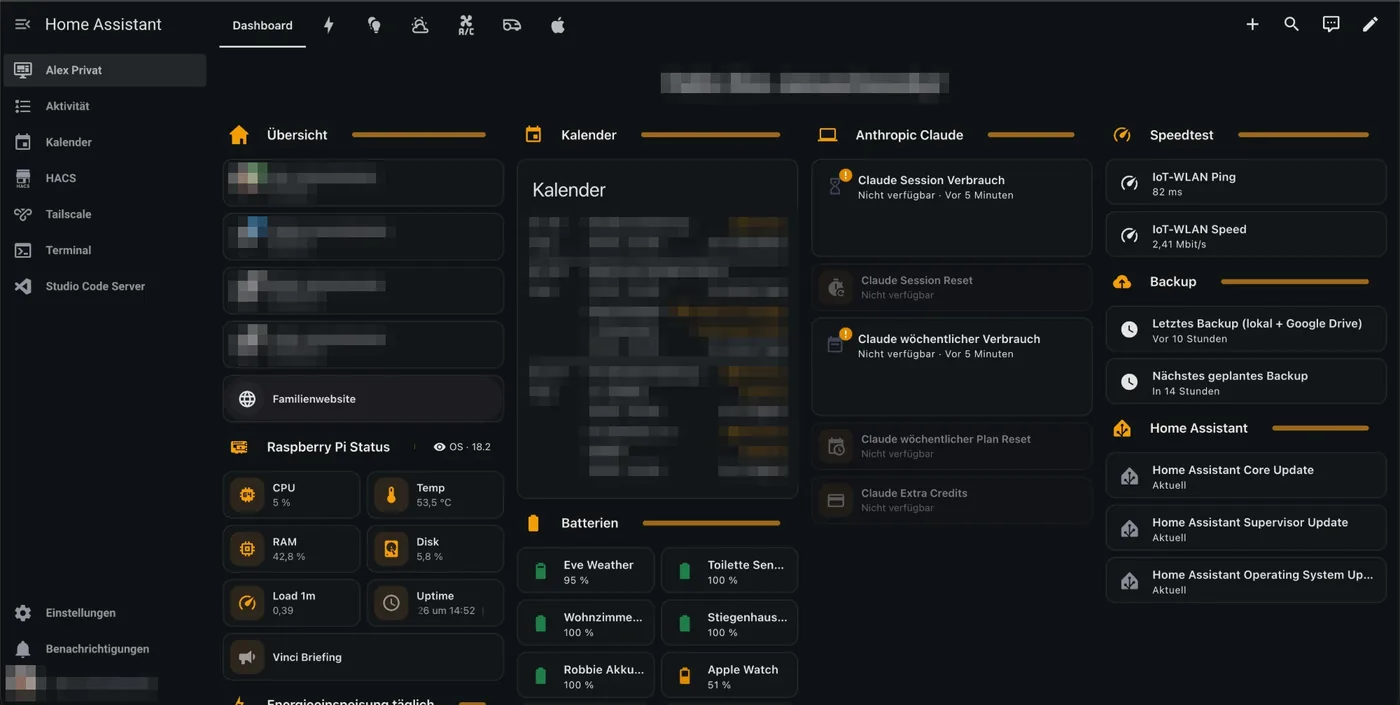Open Benachrichtigungen notifications

pyautogui.click(x=105, y=649)
